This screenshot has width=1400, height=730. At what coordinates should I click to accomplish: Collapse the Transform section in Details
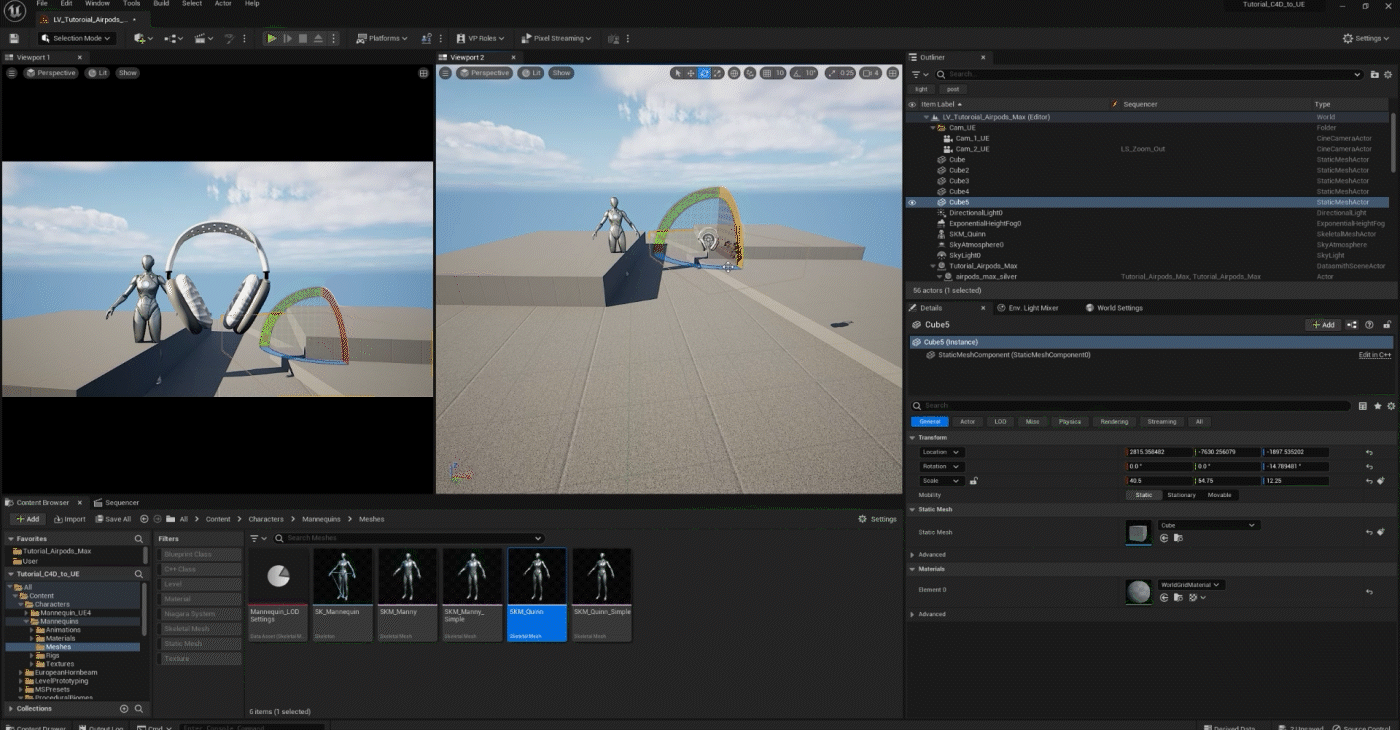tap(913, 437)
